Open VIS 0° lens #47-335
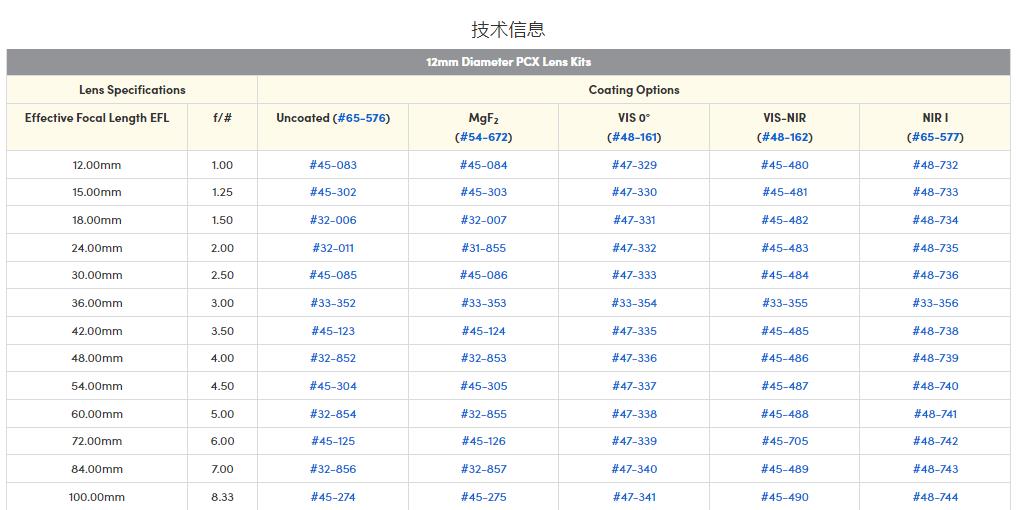The height and width of the screenshot is (510, 1016). [634, 331]
